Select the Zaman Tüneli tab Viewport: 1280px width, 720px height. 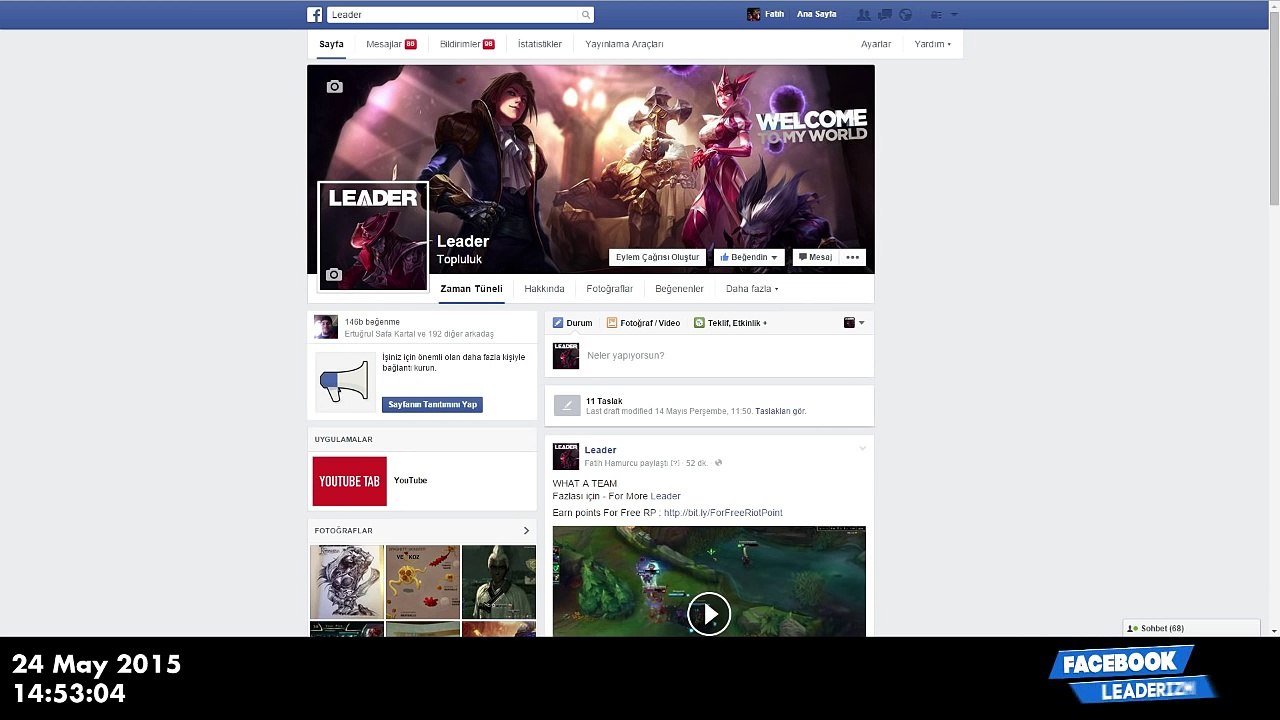click(471, 289)
